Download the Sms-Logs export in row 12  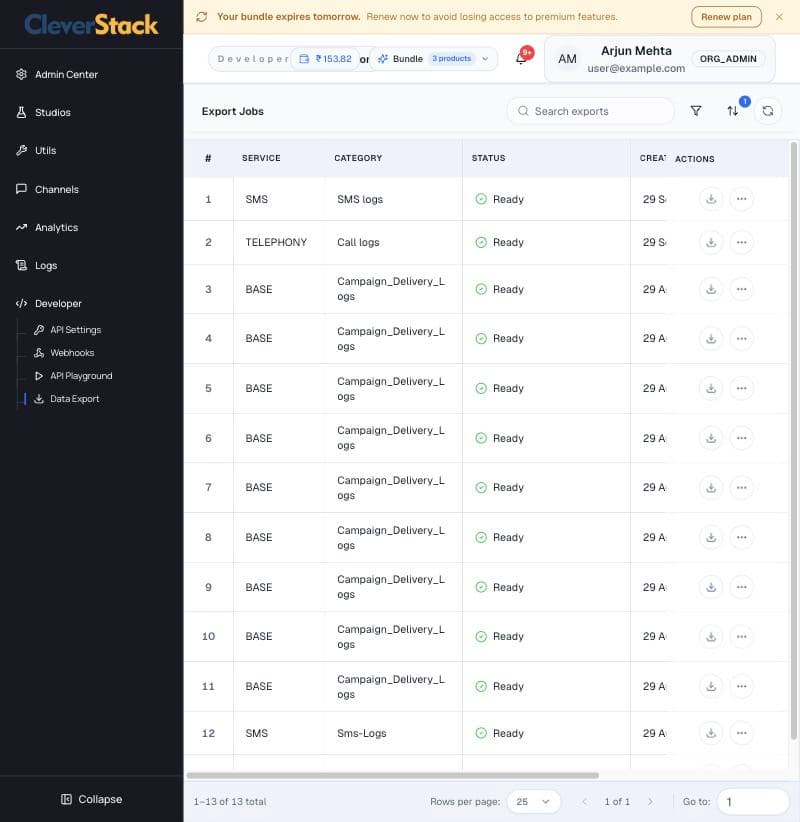click(x=711, y=733)
